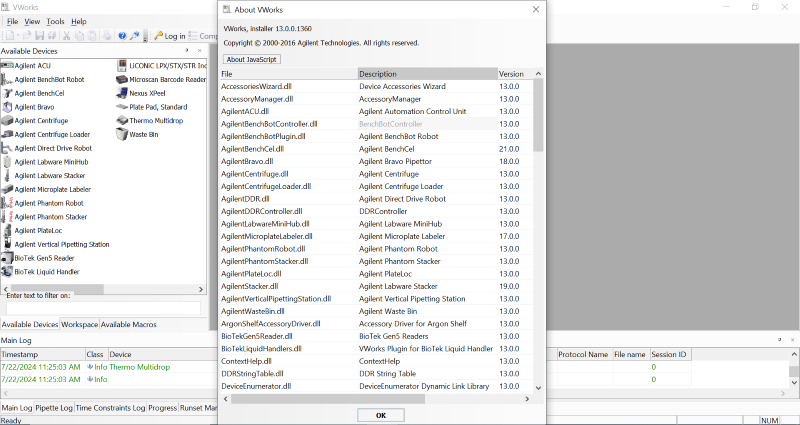Click the Save toolbar icon
The image size is (800, 425).
click(x=39, y=36)
